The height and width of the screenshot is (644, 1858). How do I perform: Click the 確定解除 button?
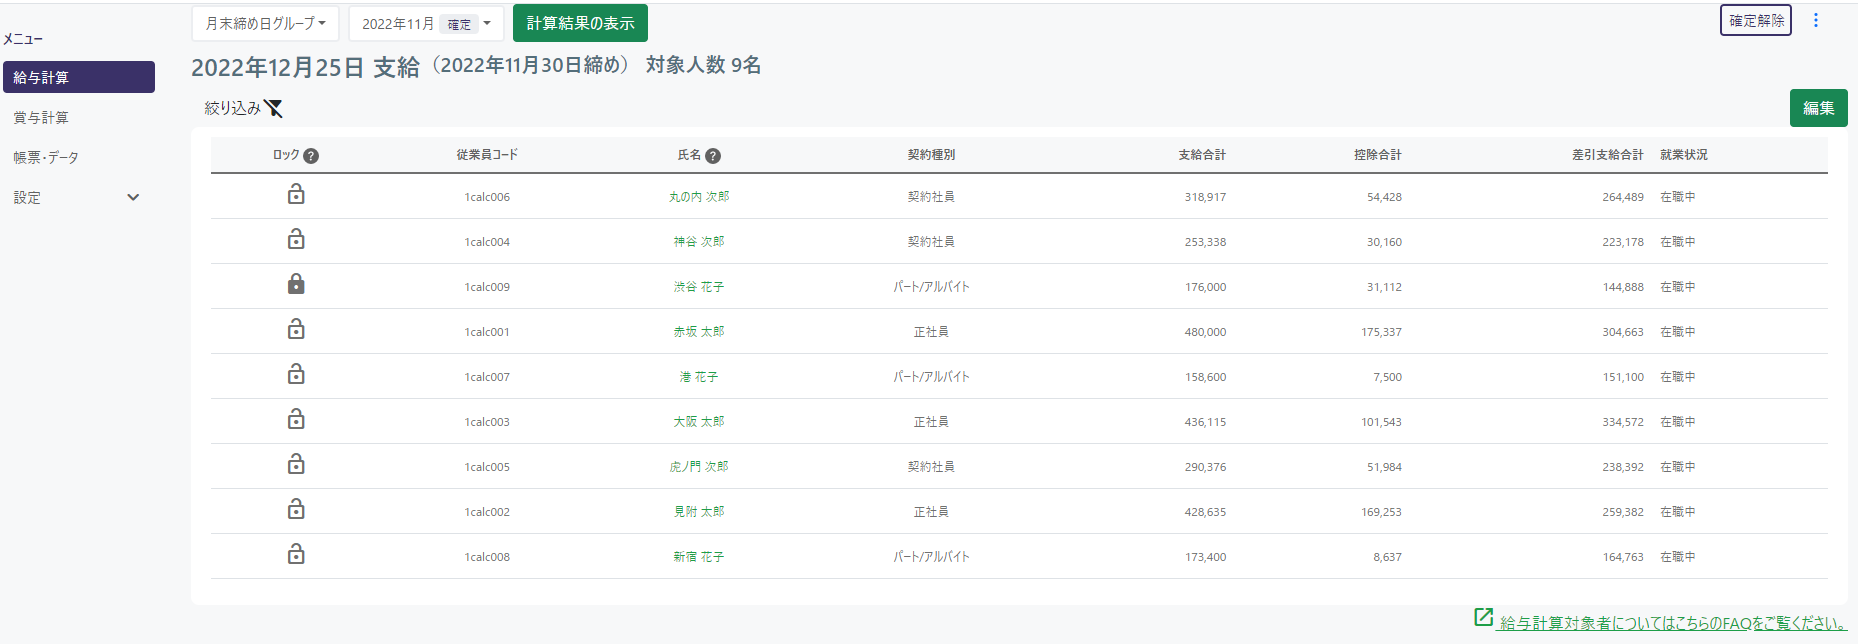(1755, 21)
